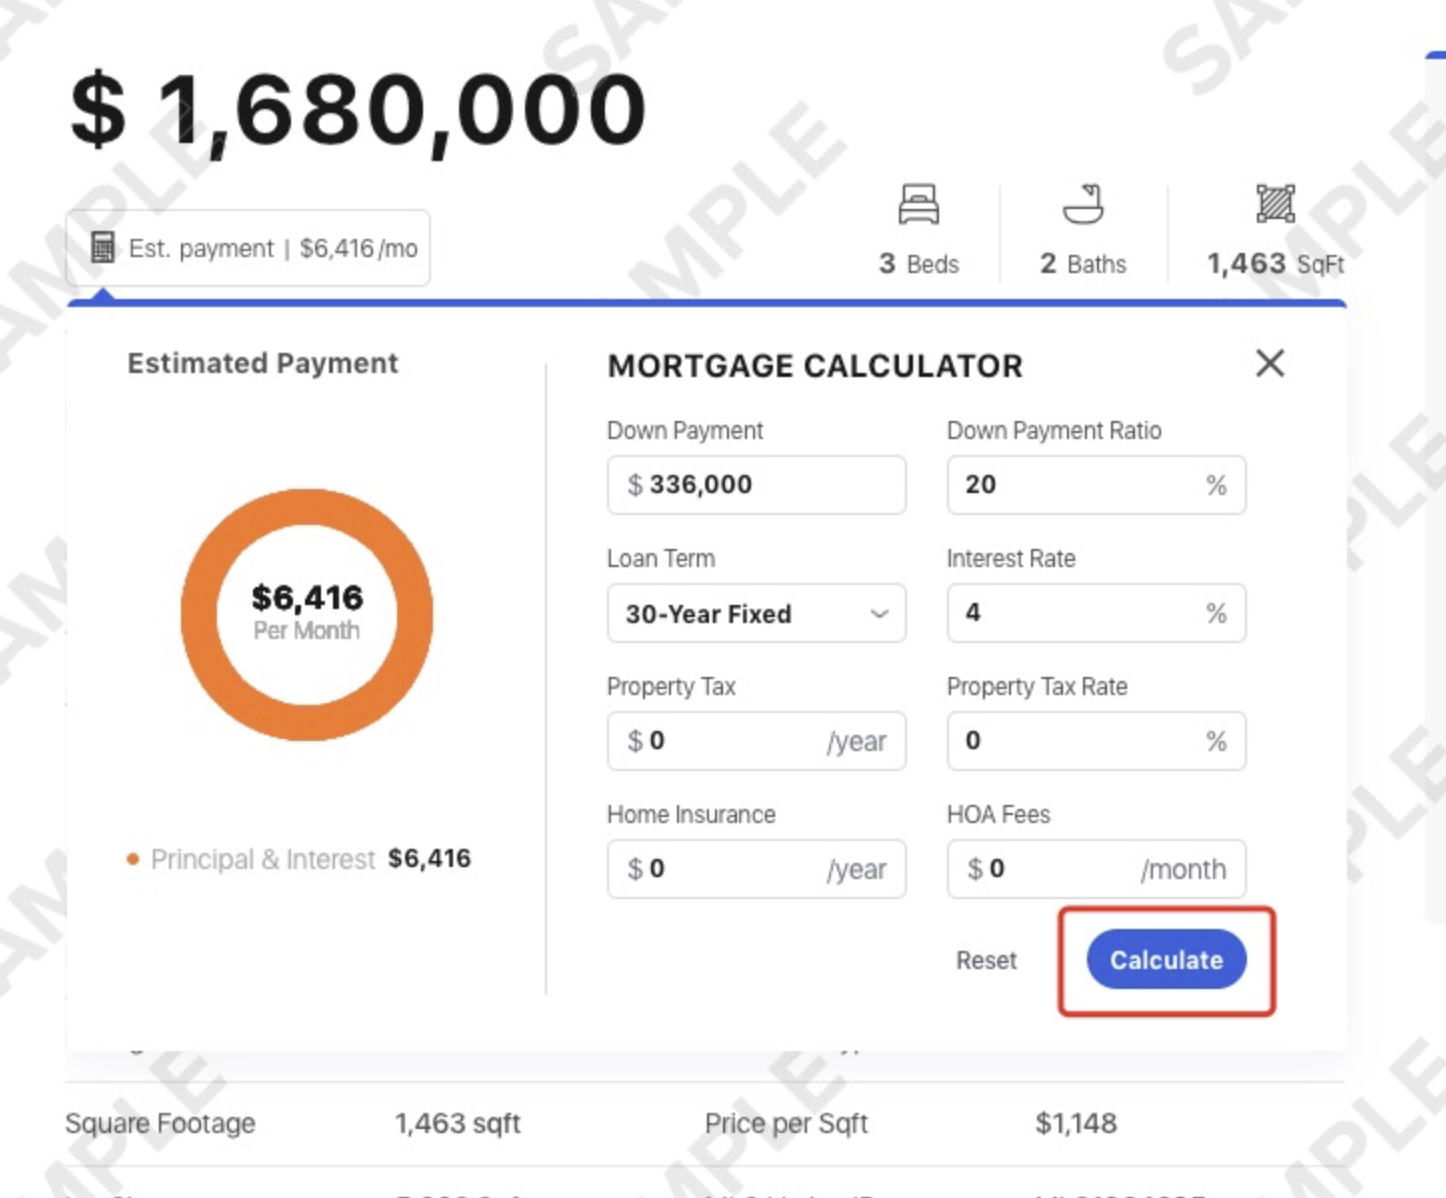Screen dimensions: 1446x1198
Task: Click the square footage icon above 1,463 SqFt
Action: click(x=1275, y=204)
